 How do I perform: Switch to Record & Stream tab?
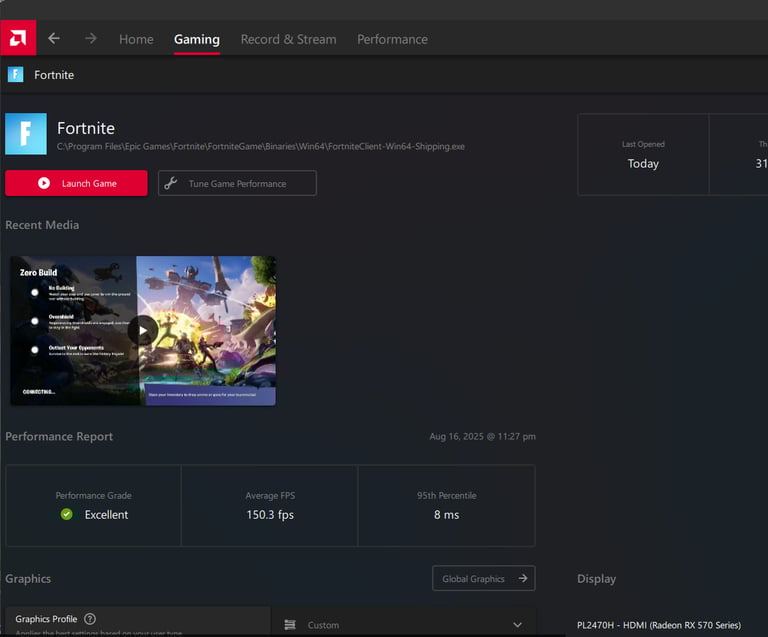[288, 39]
